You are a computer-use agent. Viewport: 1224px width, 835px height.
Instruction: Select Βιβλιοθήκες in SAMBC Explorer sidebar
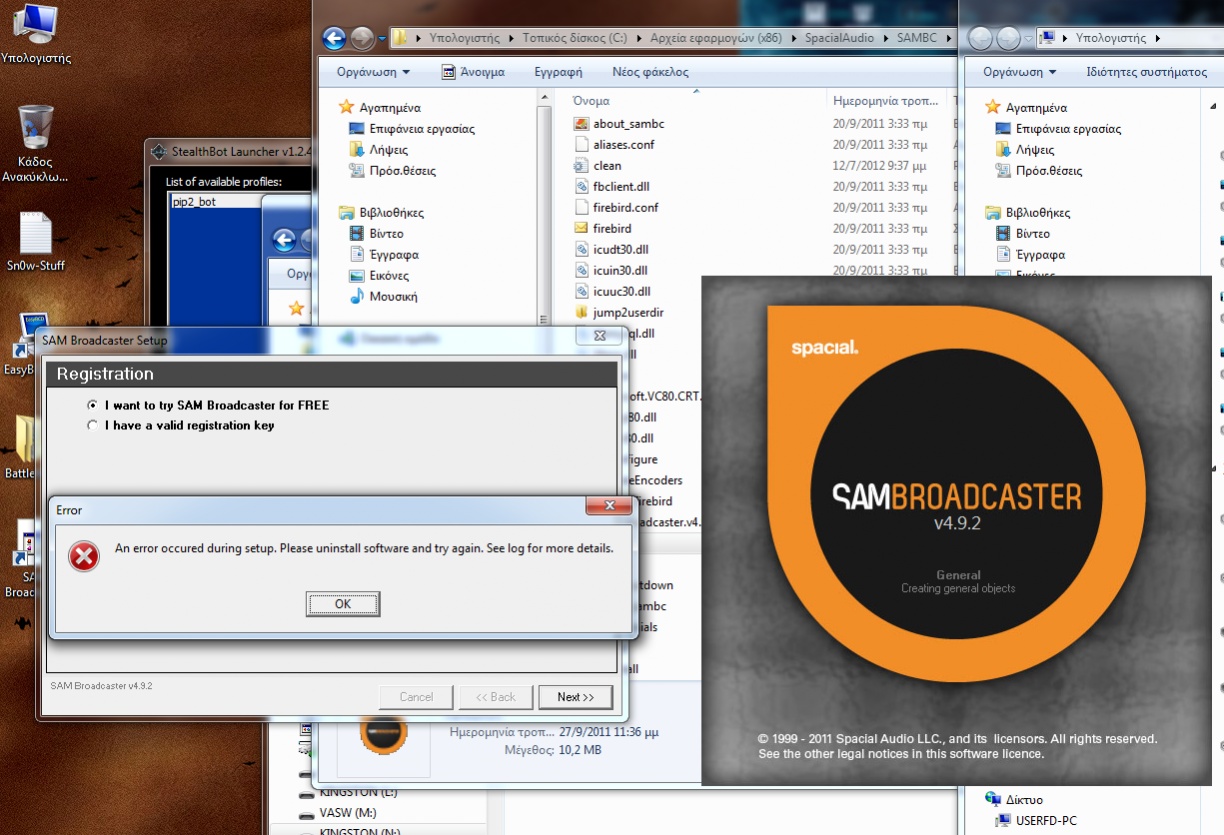381,213
